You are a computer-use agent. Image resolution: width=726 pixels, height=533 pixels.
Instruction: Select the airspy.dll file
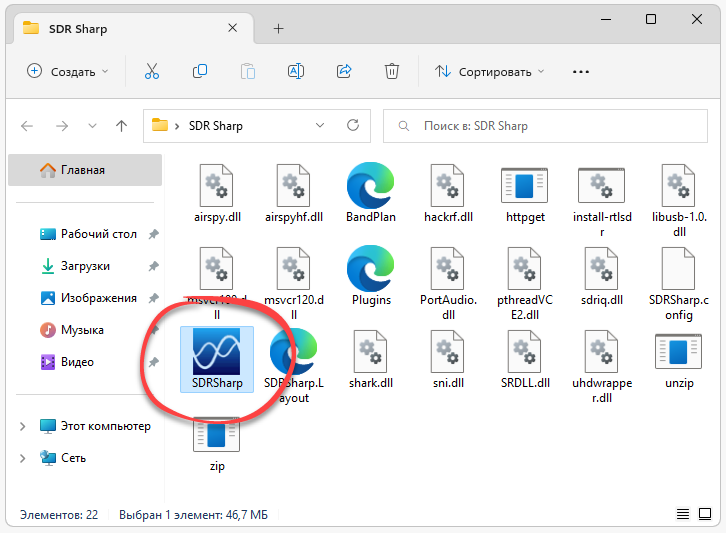(x=217, y=194)
